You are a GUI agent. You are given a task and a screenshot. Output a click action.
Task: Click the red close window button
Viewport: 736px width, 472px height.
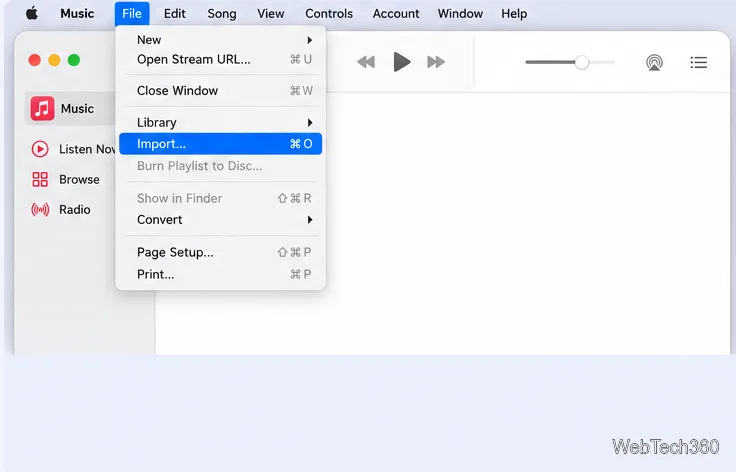(34, 60)
